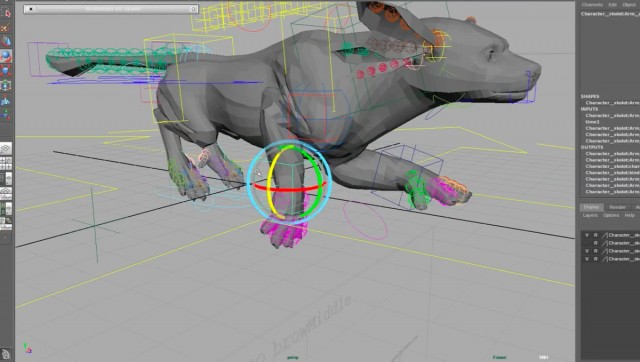Select the Scale tool red cube icon
Screen dimensions: 640x362
click(x=6, y=71)
